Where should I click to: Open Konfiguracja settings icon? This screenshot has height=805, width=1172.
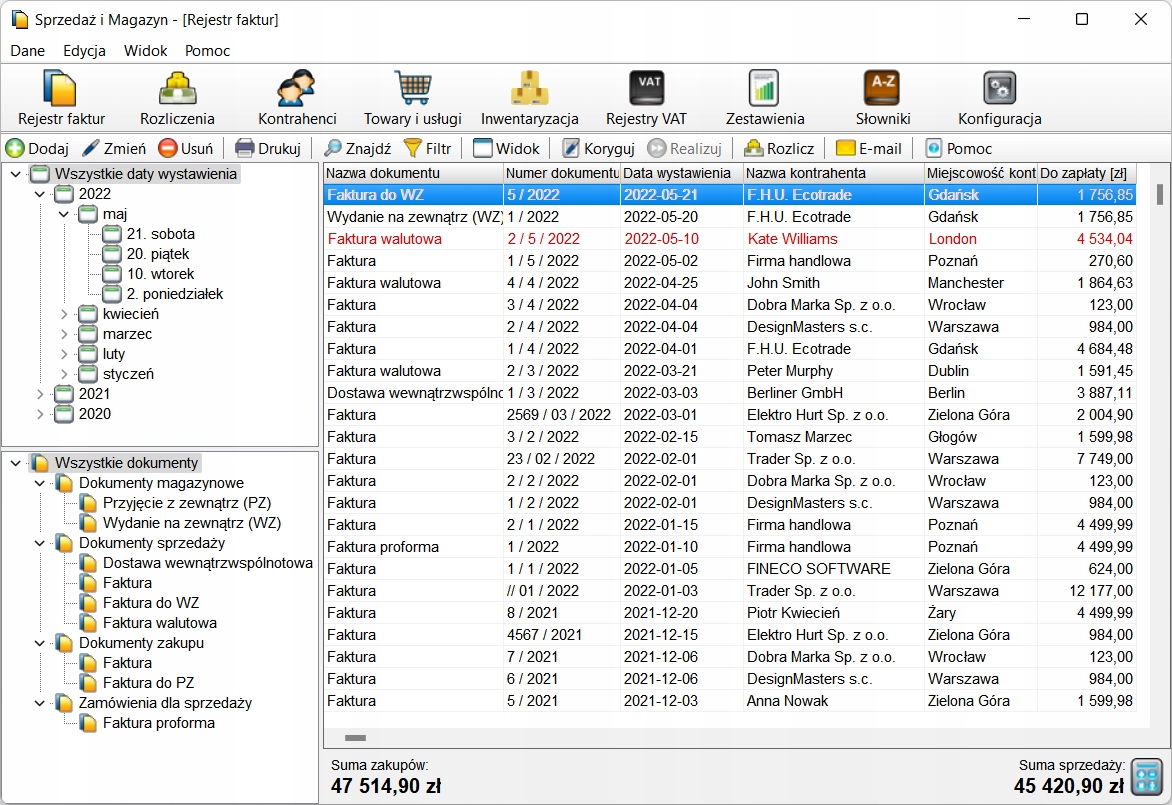point(999,98)
